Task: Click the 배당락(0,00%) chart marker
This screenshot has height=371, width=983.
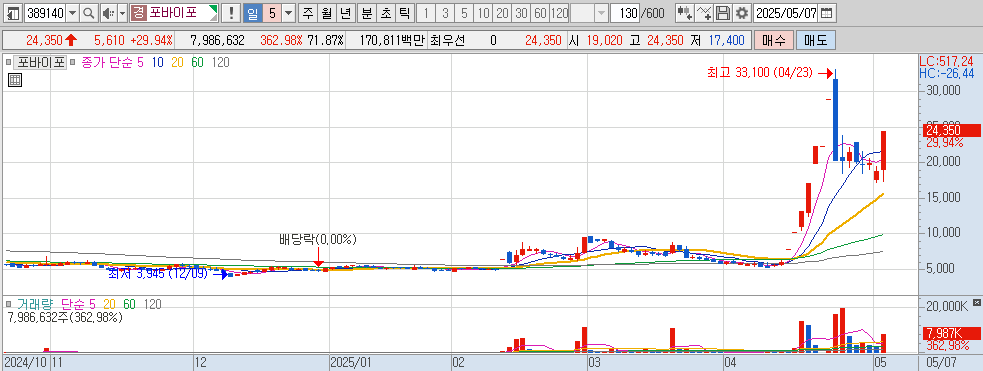Action: pos(318,239)
